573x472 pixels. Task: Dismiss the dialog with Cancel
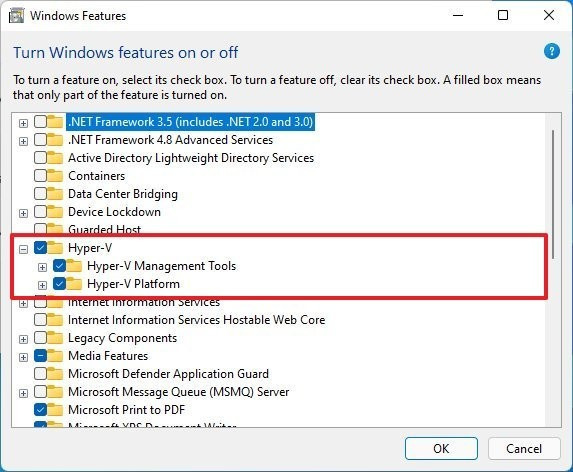524,448
